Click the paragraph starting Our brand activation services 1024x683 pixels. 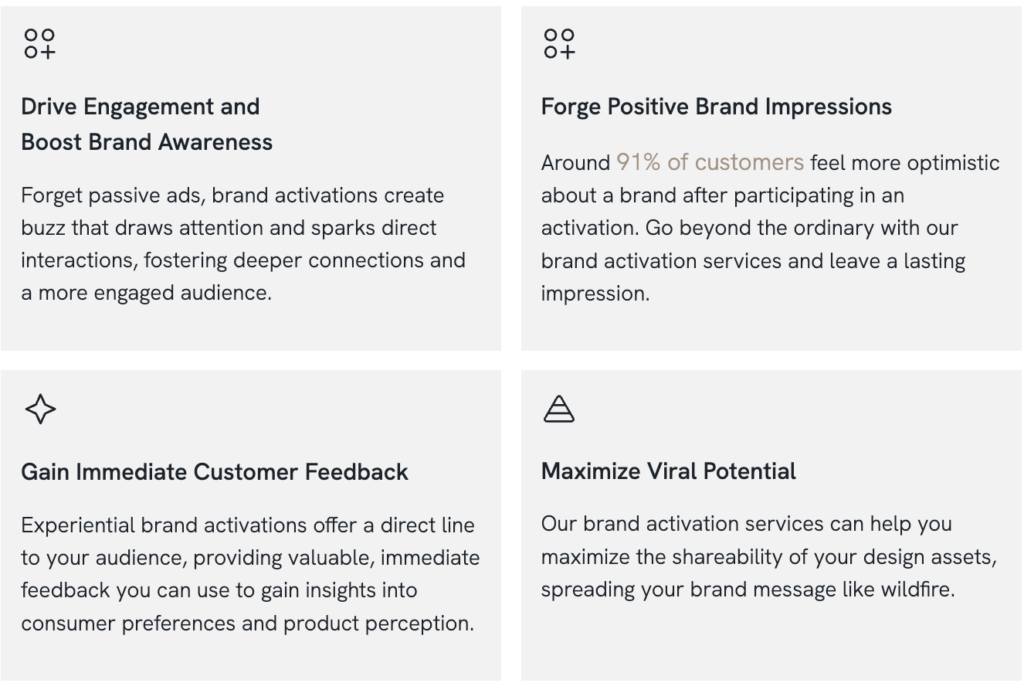click(x=769, y=556)
